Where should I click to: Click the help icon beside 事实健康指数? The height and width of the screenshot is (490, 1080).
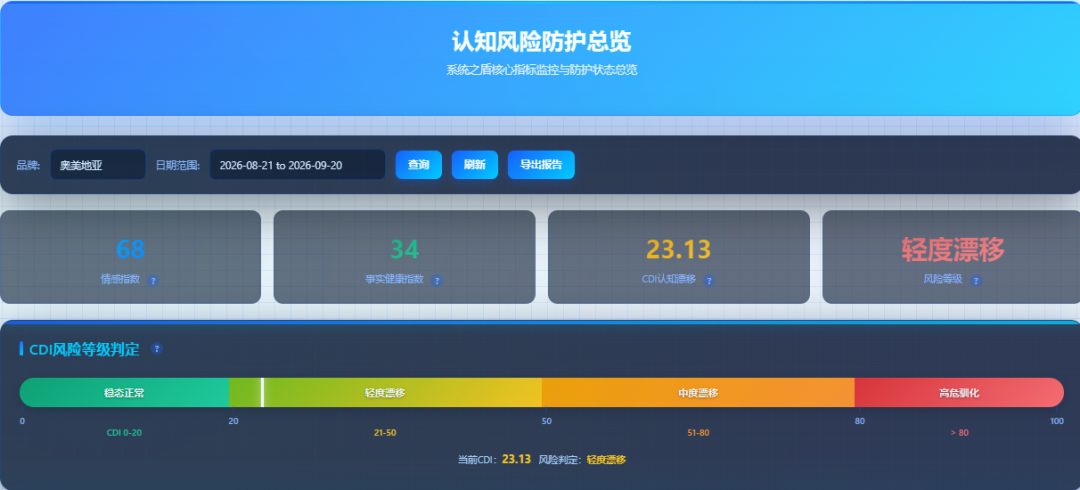[x=437, y=280]
